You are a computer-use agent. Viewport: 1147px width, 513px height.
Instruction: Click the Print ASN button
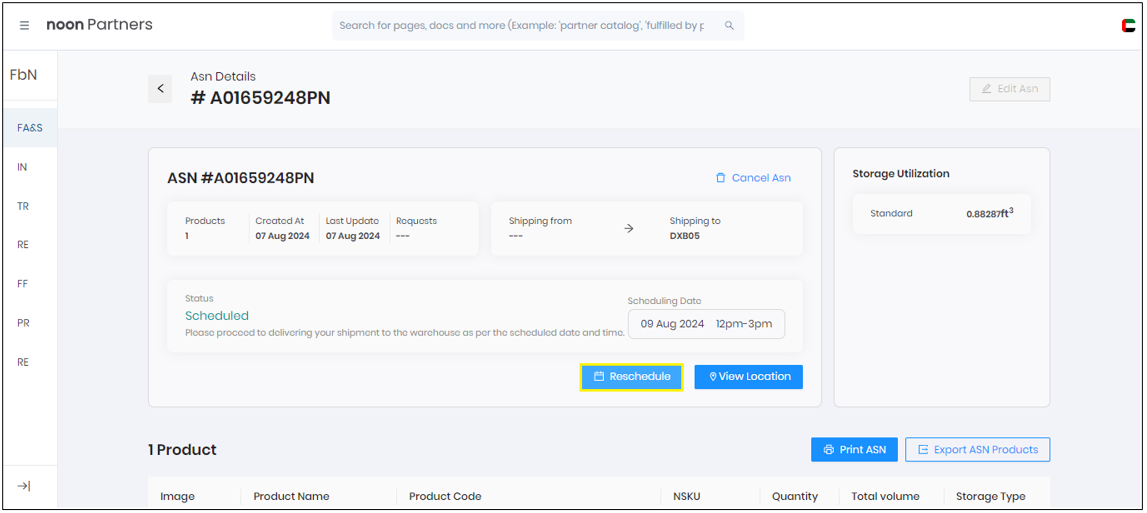tap(854, 449)
